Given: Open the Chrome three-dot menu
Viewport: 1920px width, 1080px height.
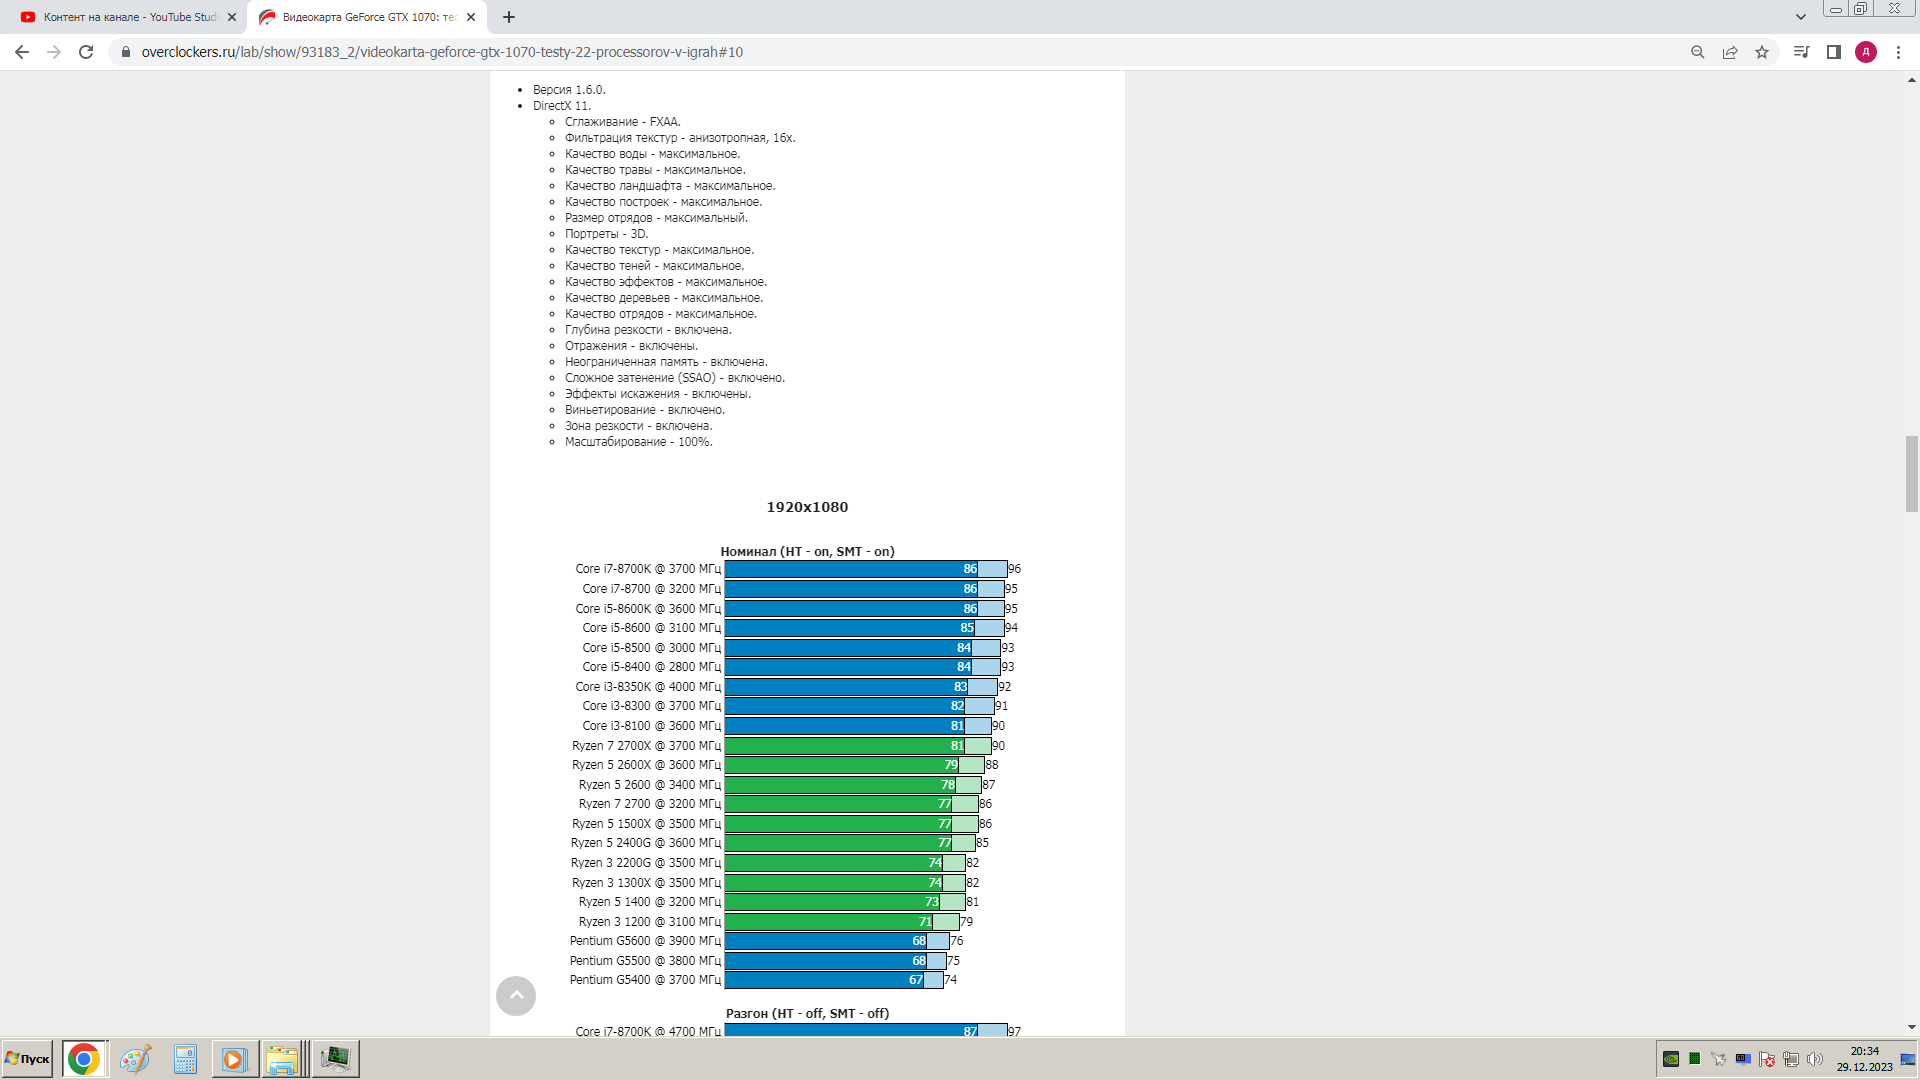Looking at the screenshot, I should 1898,52.
